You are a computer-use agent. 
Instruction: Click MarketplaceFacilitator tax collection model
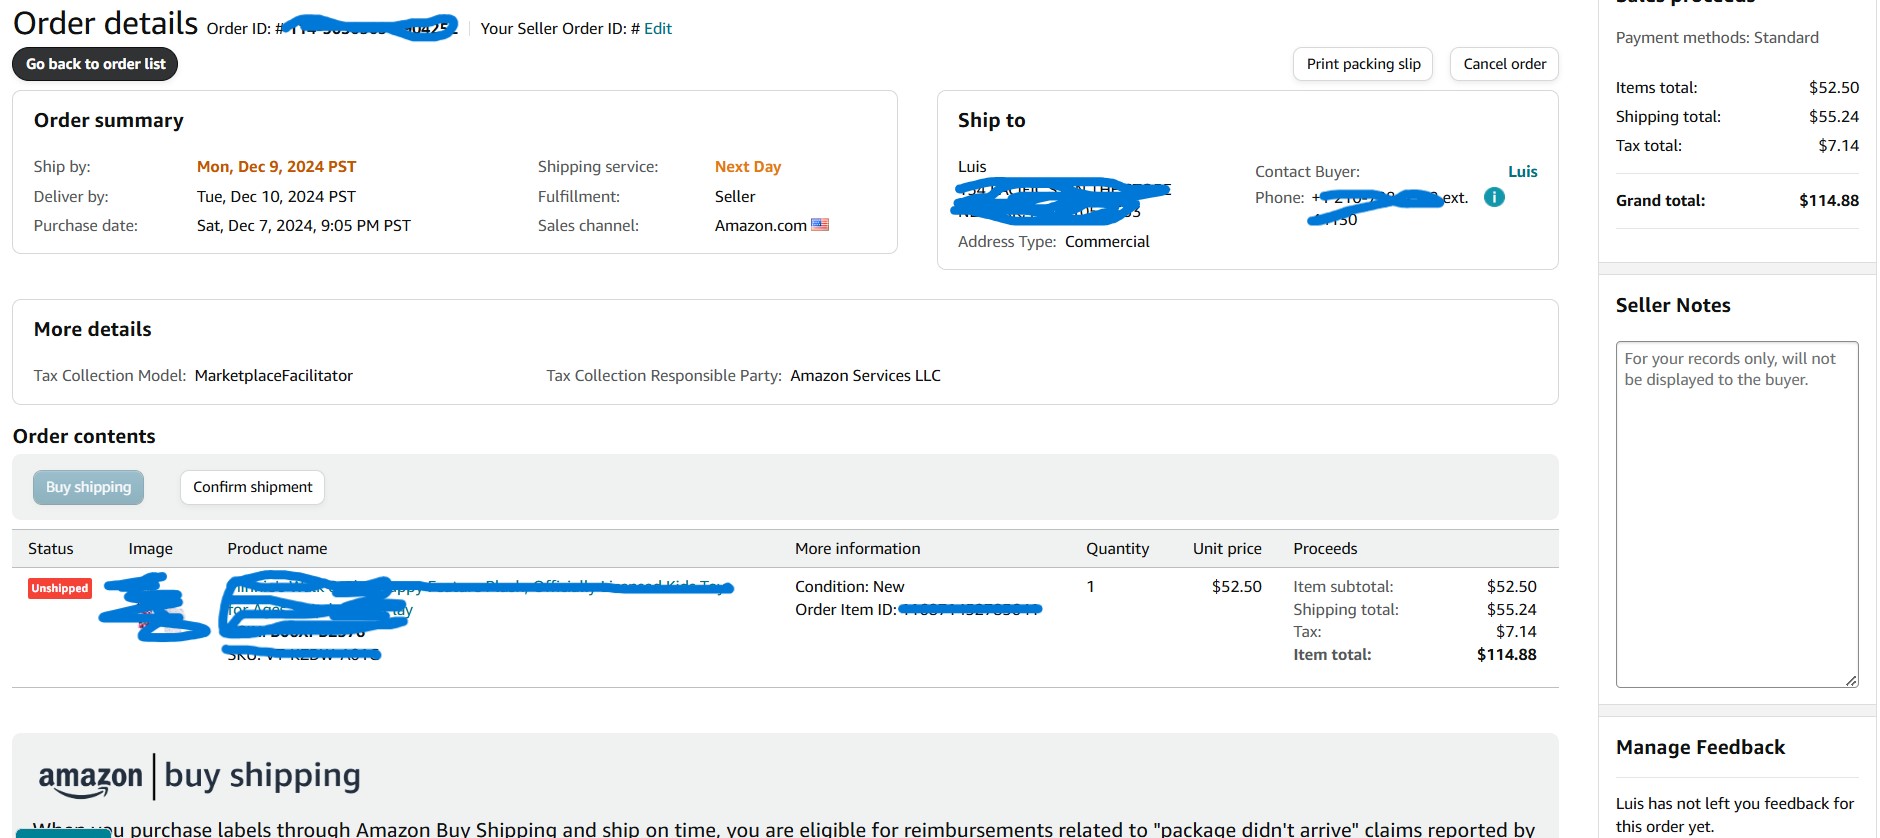pyautogui.click(x=274, y=376)
